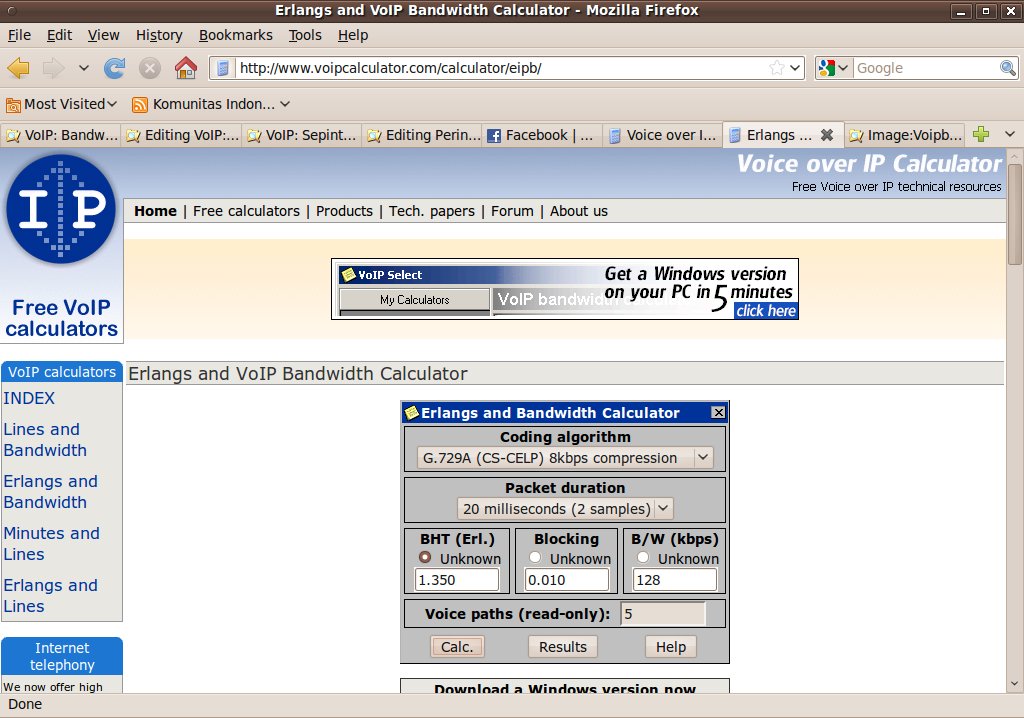Click the calculator Help button

coord(671,647)
